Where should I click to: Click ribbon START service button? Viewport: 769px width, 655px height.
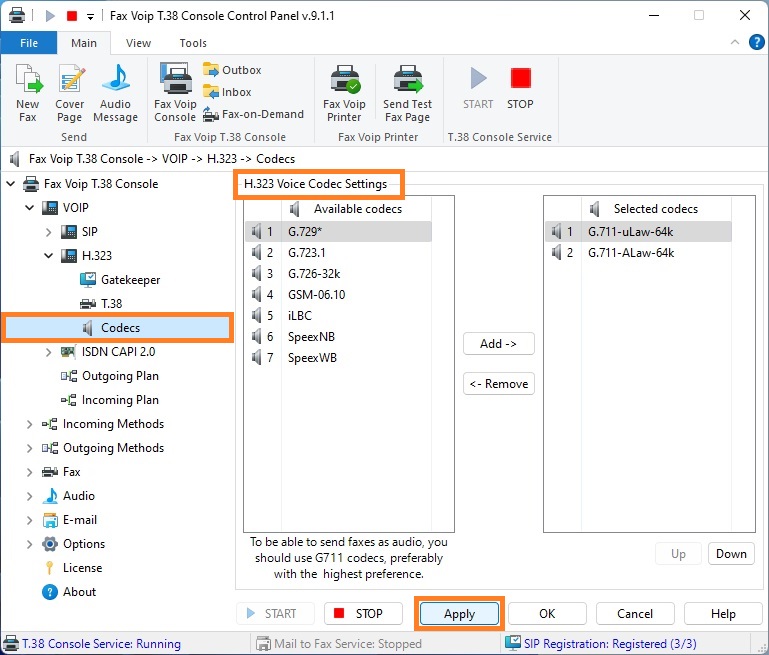(x=478, y=89)
